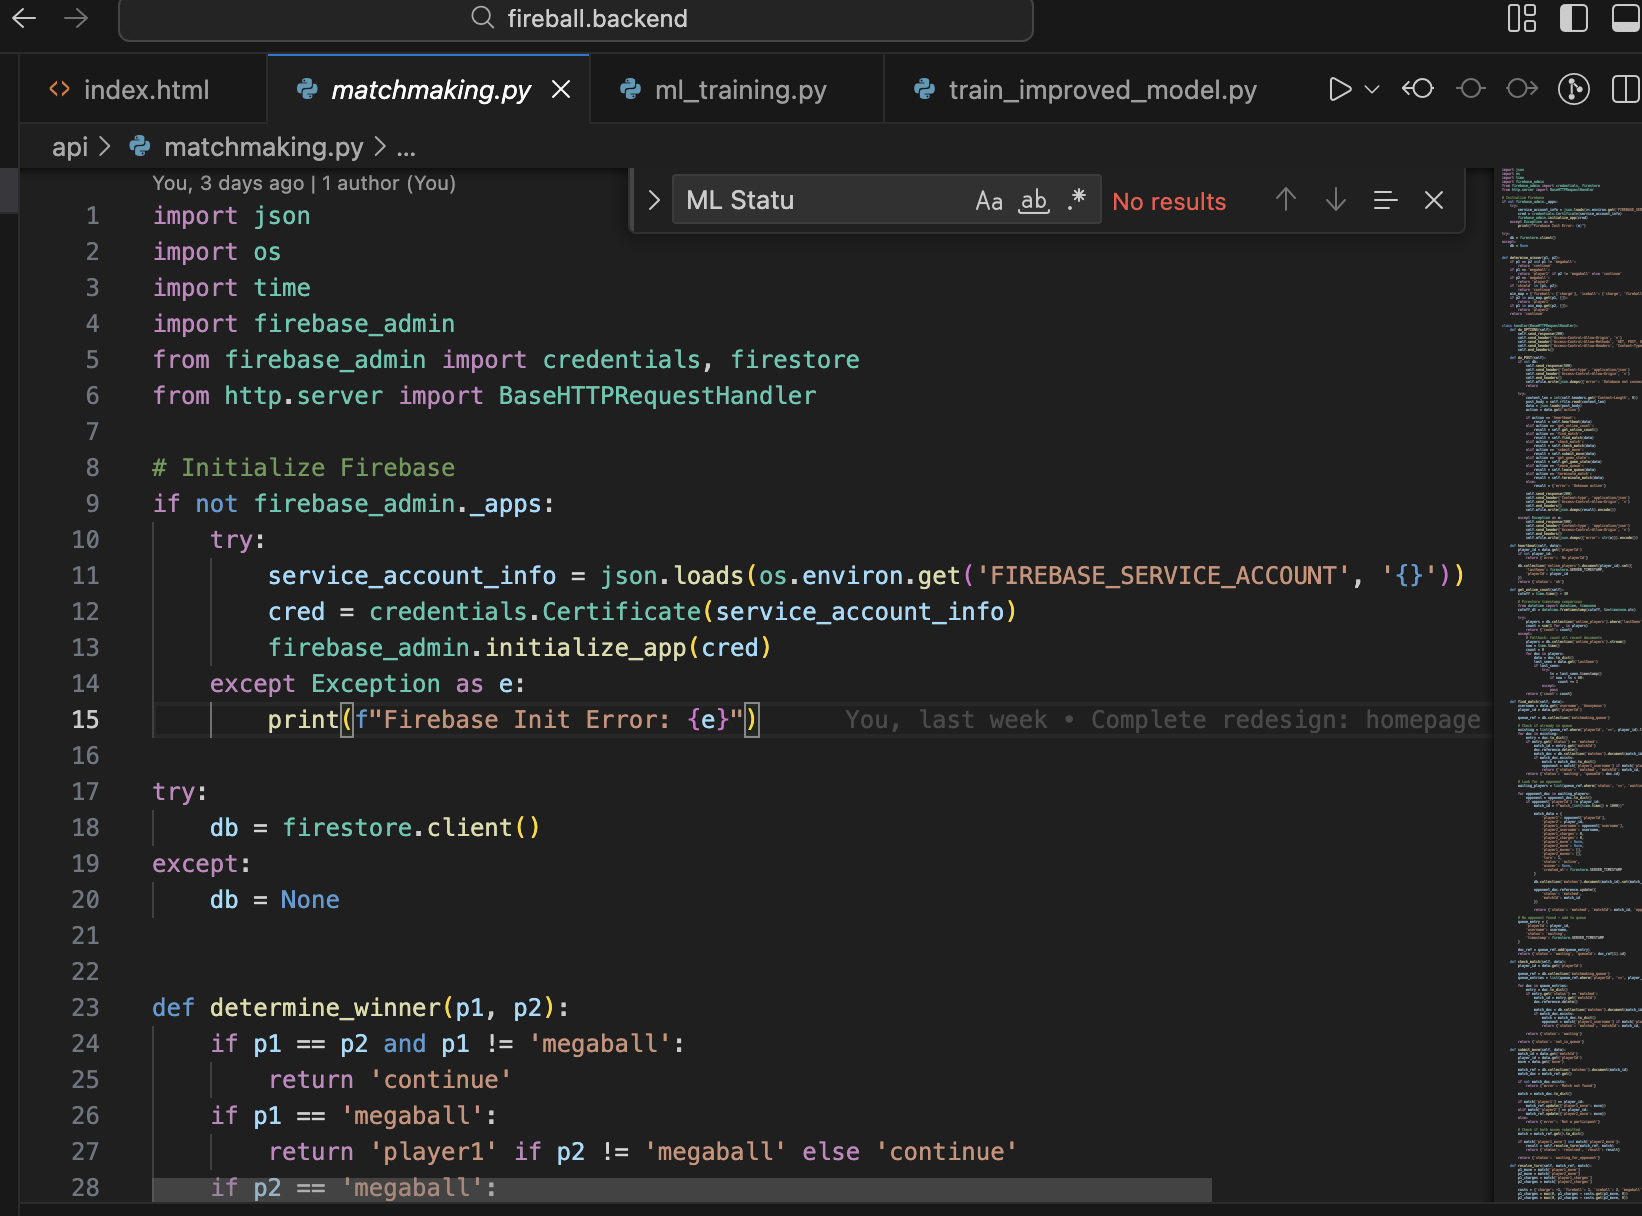This screenshot has width=1642, height=1216.
Task: Toggle the primary sidebar visibility
Action: click(x=1573, y=18)
